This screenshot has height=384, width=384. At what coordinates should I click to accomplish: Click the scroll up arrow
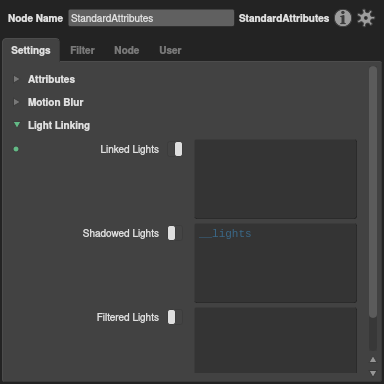(373, 360)
